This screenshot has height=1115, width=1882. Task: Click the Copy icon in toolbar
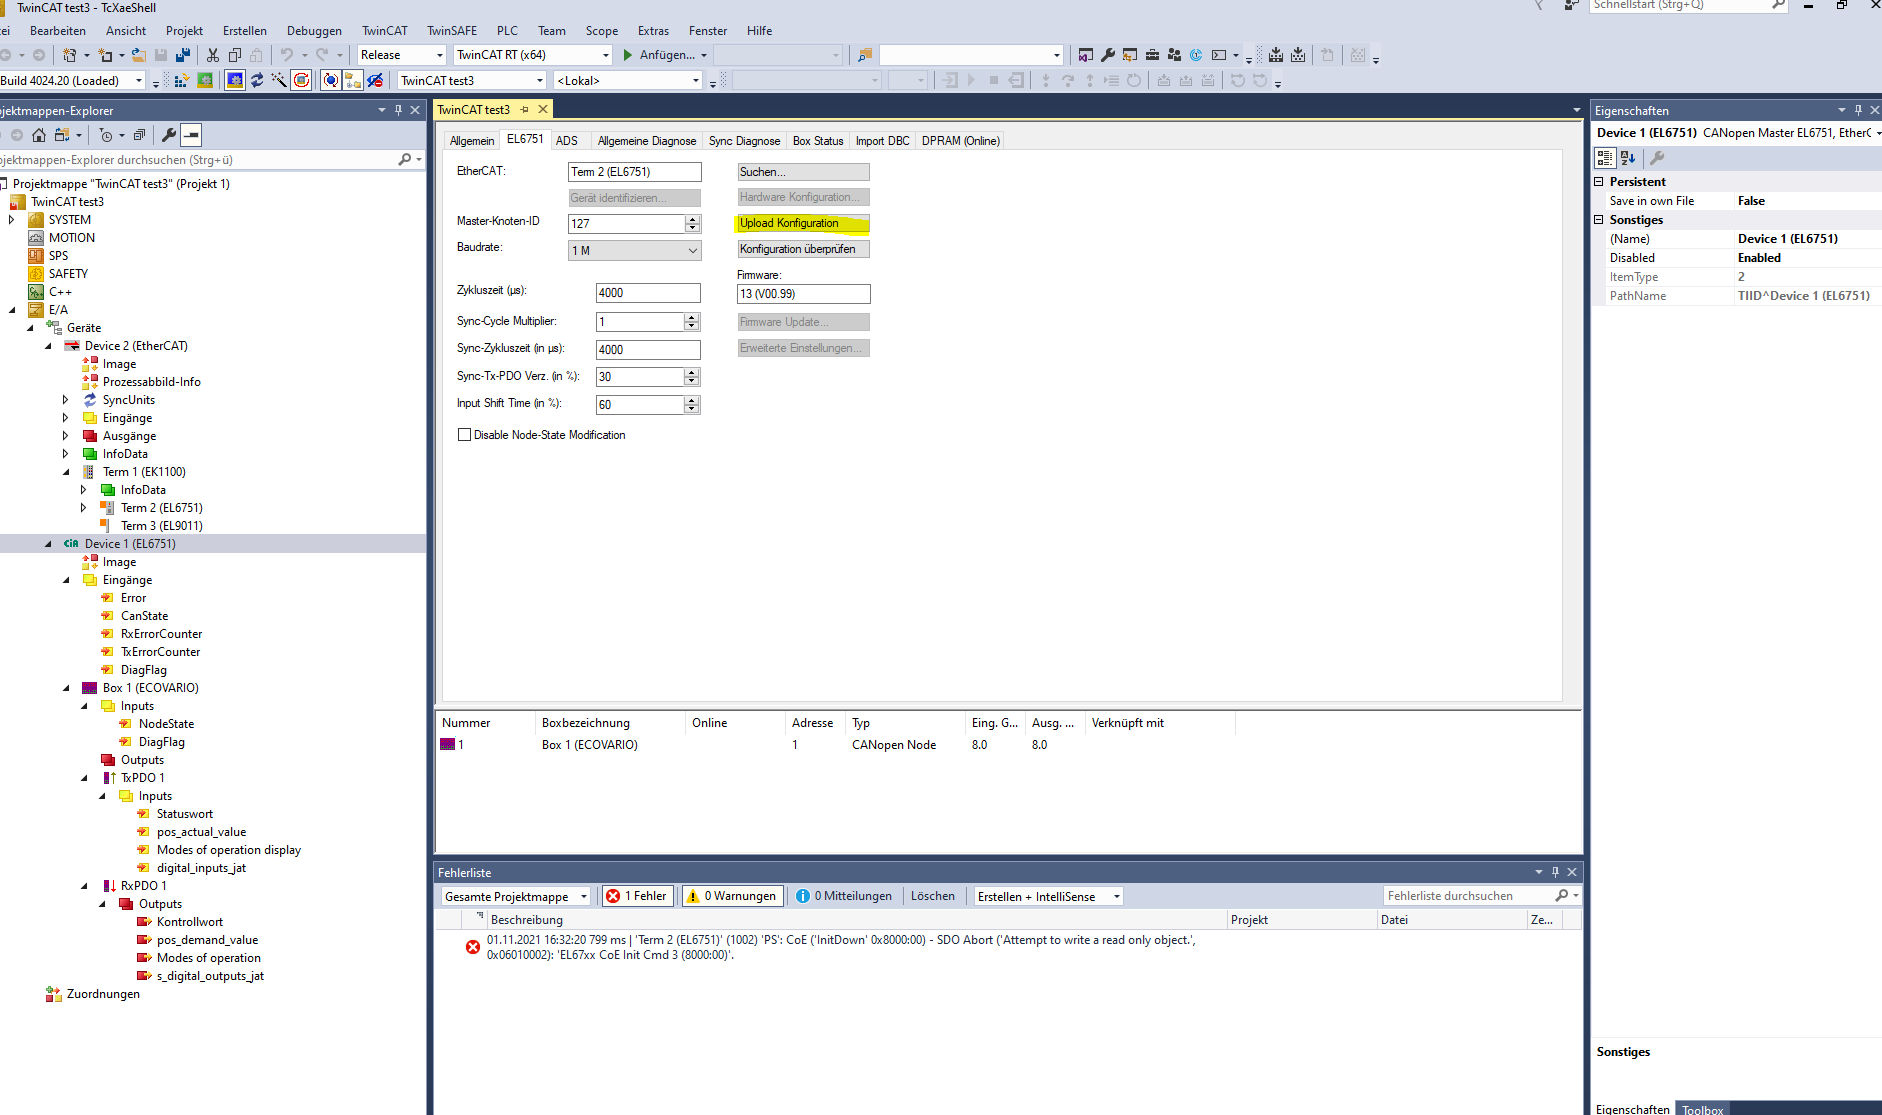[x=235, y=55]
